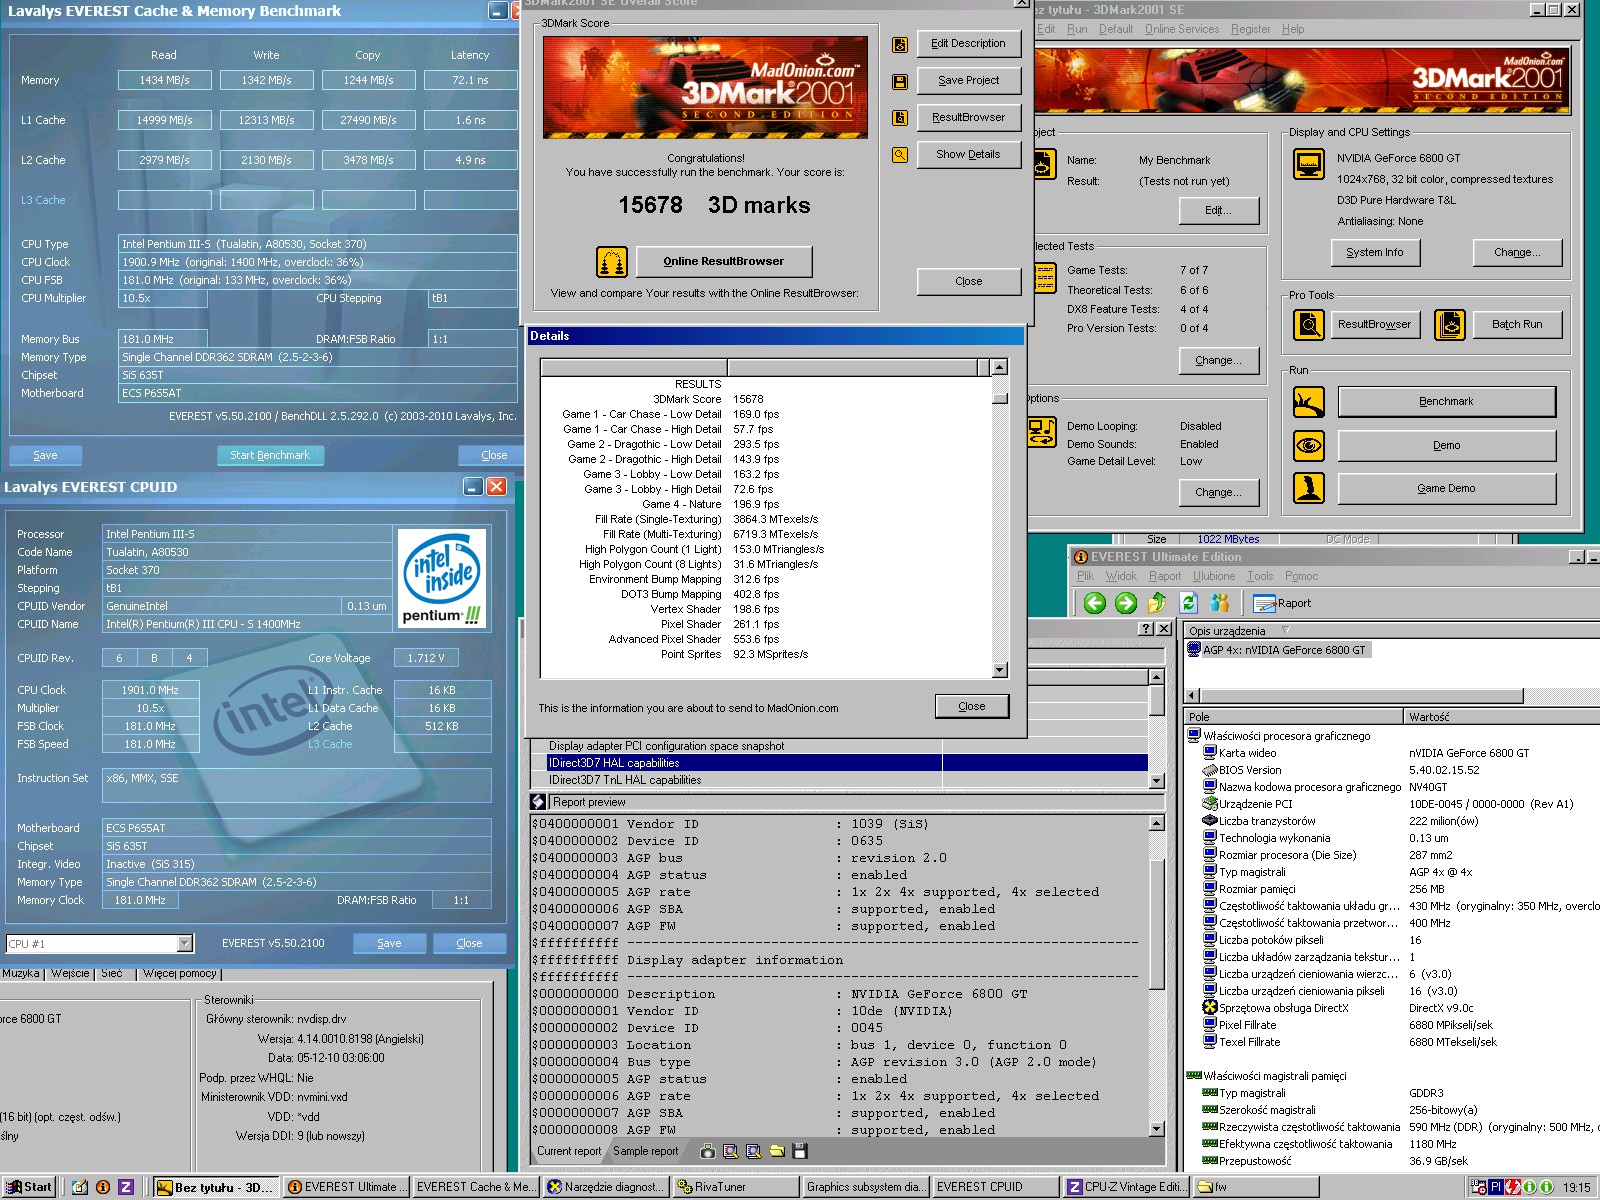1600x1200 pixels.
Task: Click the Show Details magnifier icon
Action: pyautogui.click(x=900, y=155)
